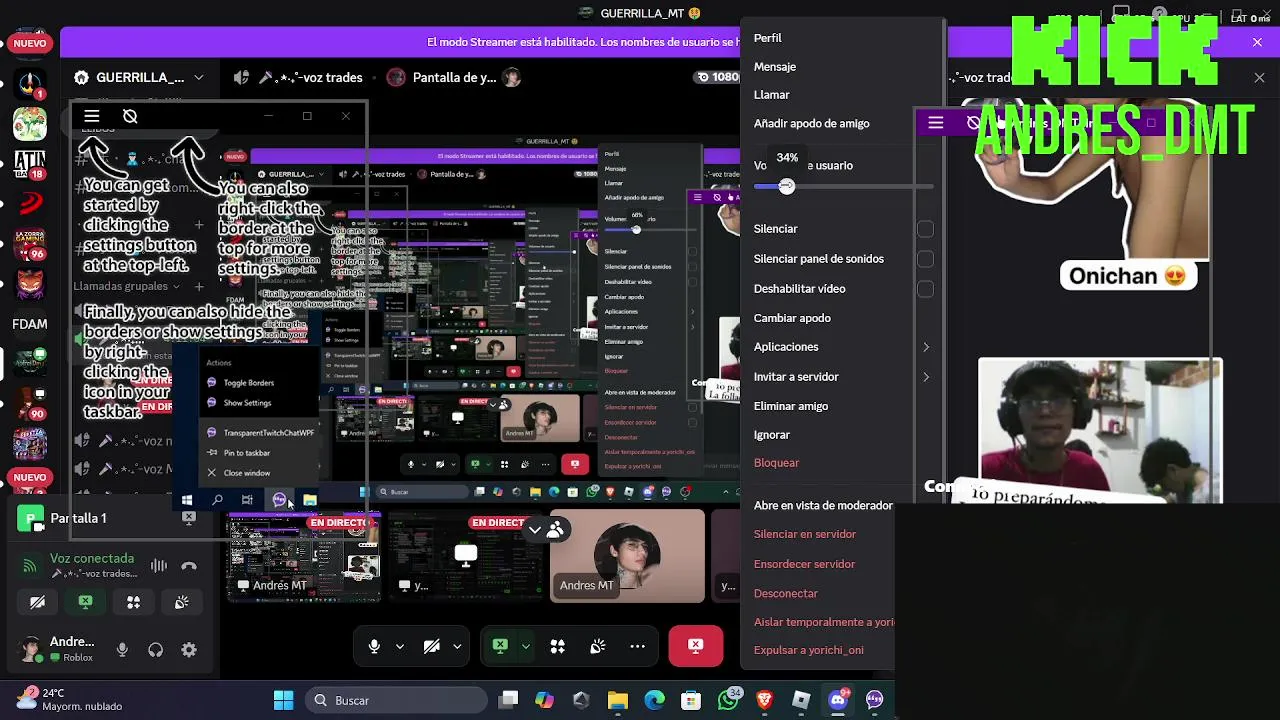The width and height of the screenshot is (1280, 720).
Task: Open screen share options dropdown arrow
Action: [x=526, y=647]
